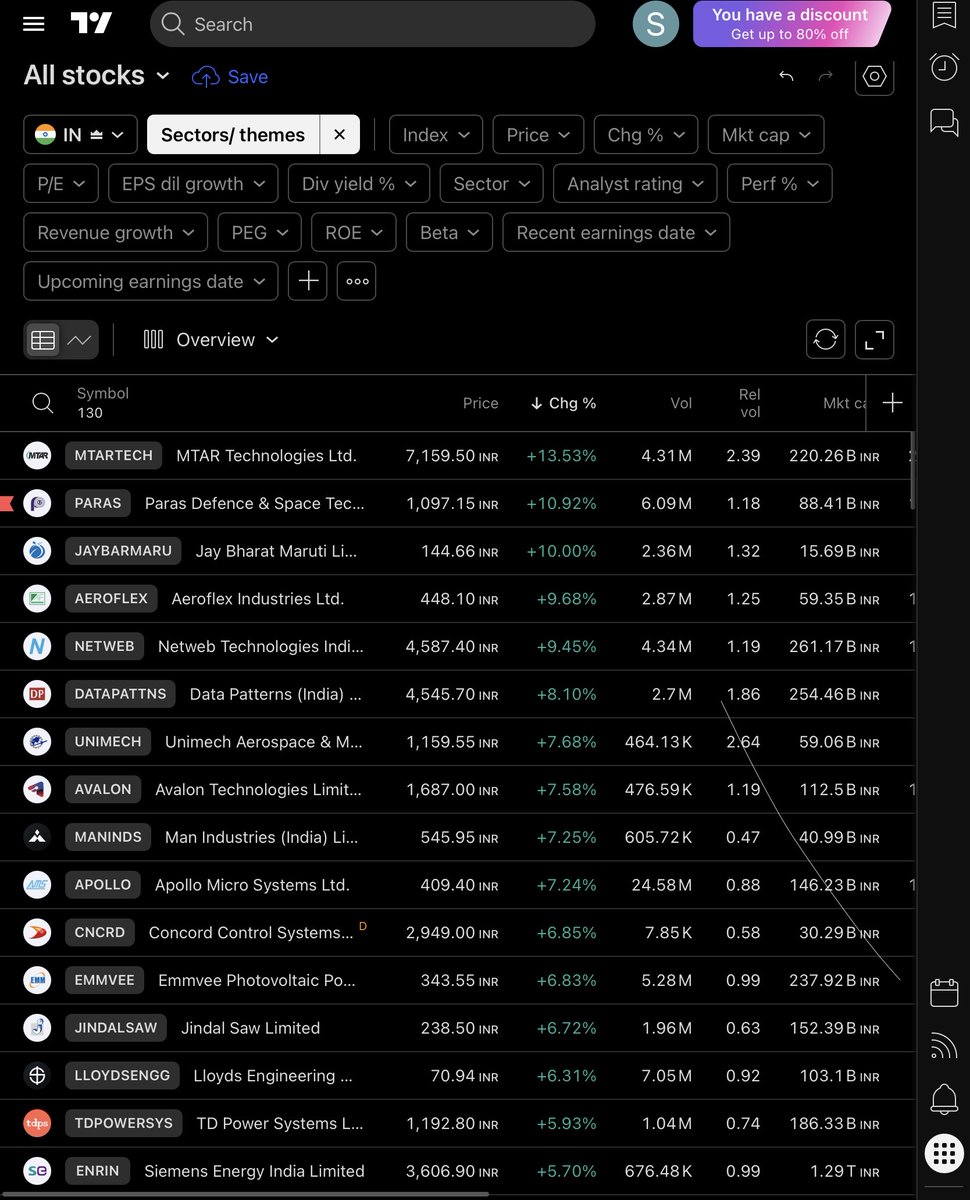Click the horizontal scrollbar at the bottom
This screenshot has width=970, height=1200.
[x=245, y=1193]
